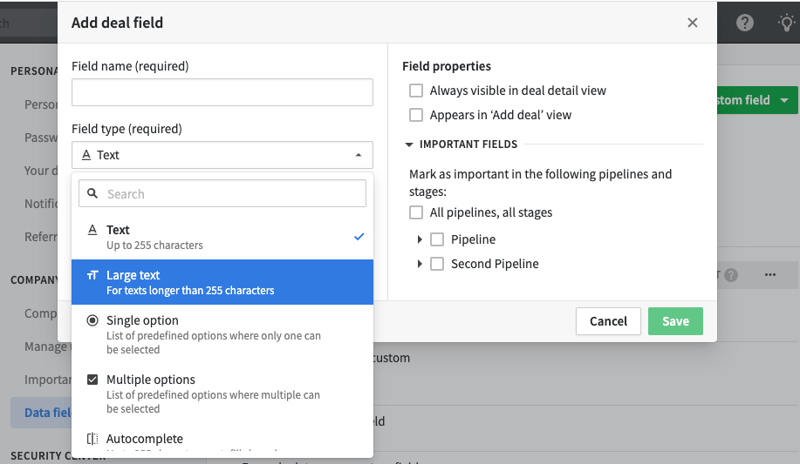
Task: Click the Field name input box
Action: click(x=222, y=92)
